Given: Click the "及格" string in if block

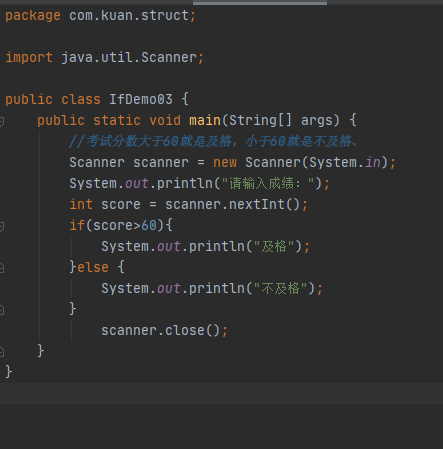Looking at the screenshot, I should point(274,246).
